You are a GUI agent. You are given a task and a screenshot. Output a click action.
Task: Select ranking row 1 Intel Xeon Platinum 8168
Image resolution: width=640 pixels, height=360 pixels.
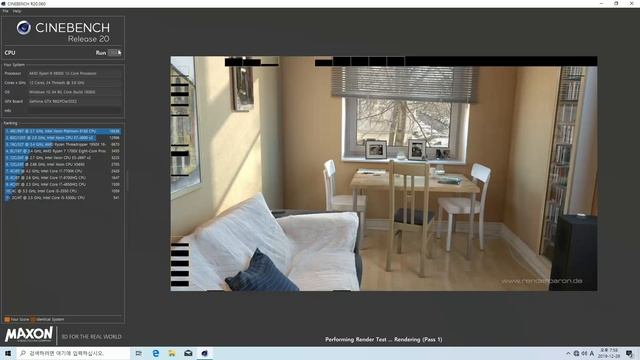pyautogui.click(x=63, y=131)
